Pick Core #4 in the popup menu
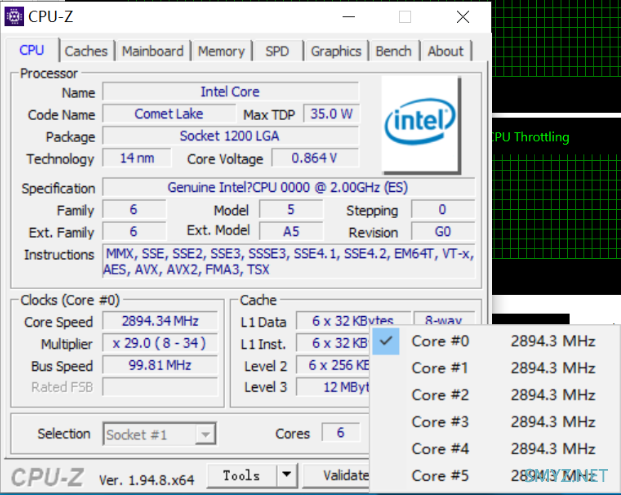Viewport: 621px width, 495px height. (495, 449)
